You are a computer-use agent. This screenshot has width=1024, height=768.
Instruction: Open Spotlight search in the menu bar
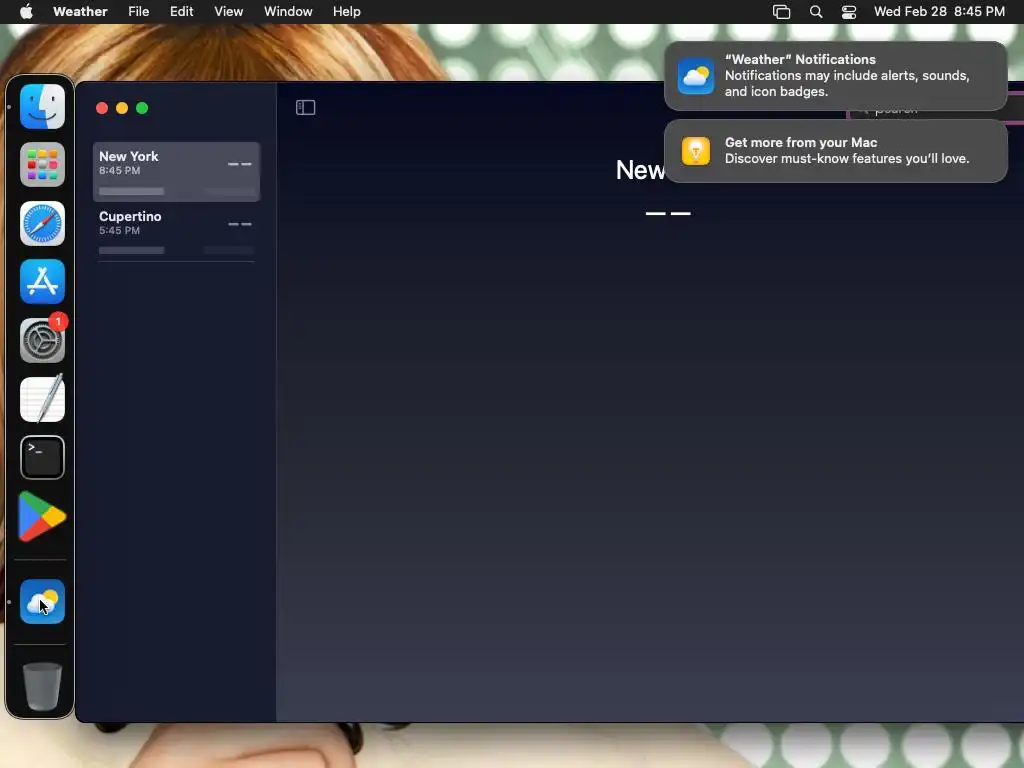(x=816, y=12)
